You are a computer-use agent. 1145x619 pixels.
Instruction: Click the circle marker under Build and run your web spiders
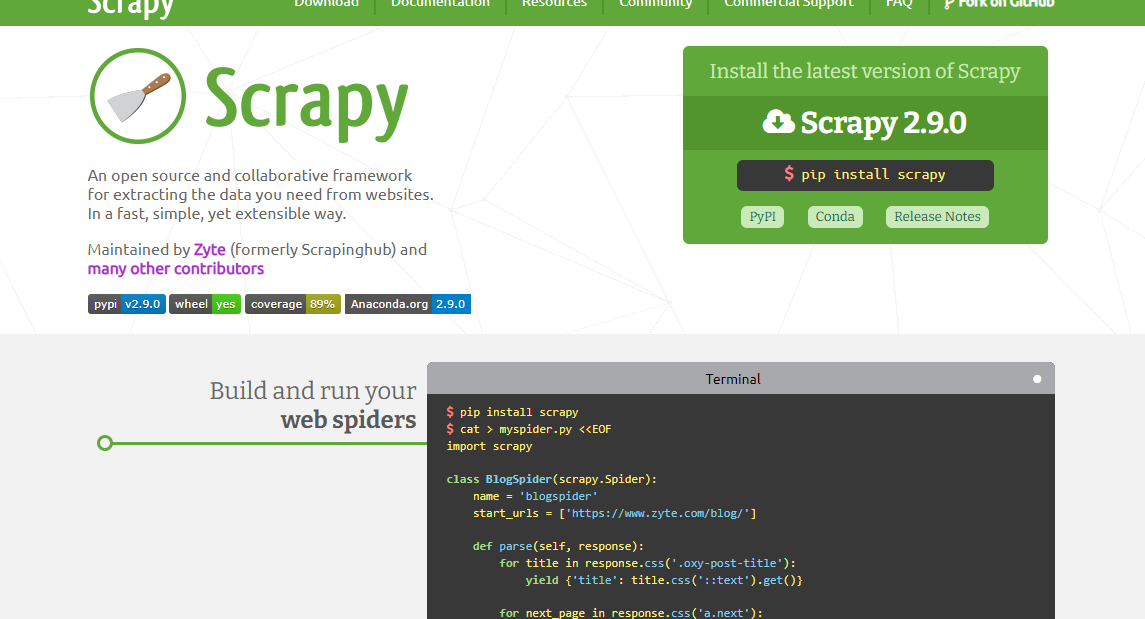105,443
